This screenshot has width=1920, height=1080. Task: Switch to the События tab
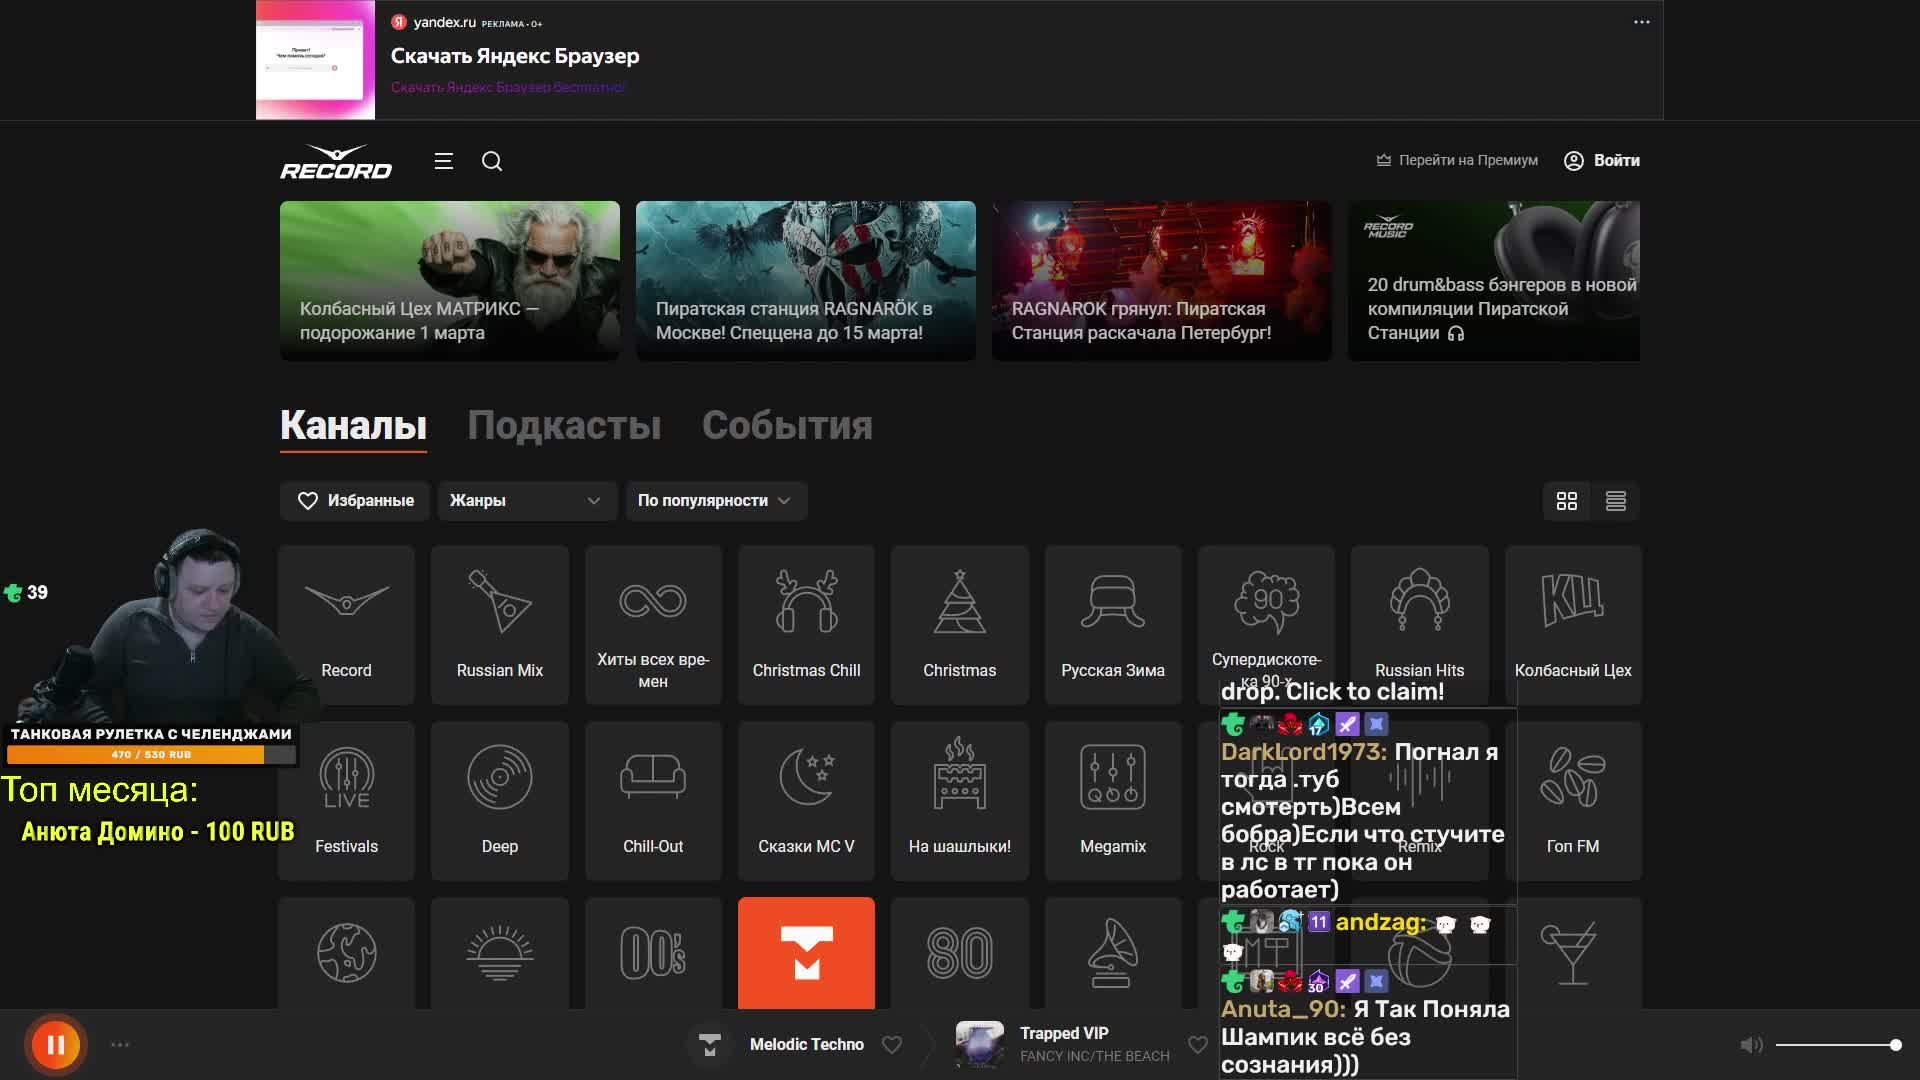click(x=787, y=426)
